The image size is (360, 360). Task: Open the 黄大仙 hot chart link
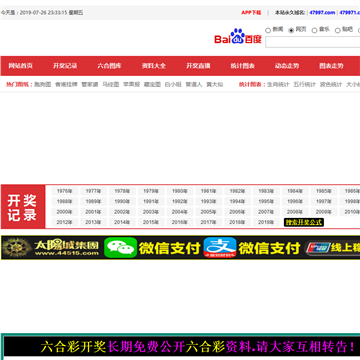tap(215, 85)
